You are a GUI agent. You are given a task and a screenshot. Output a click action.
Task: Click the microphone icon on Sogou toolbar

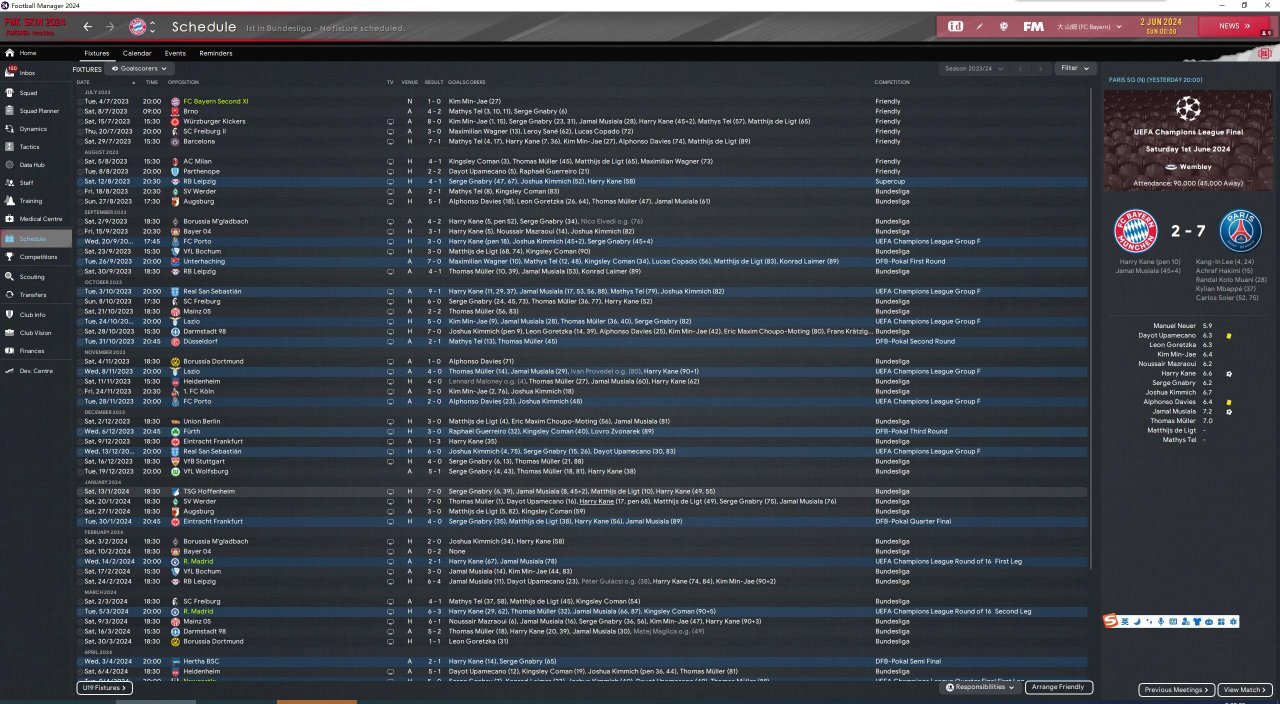[1160, 622]
